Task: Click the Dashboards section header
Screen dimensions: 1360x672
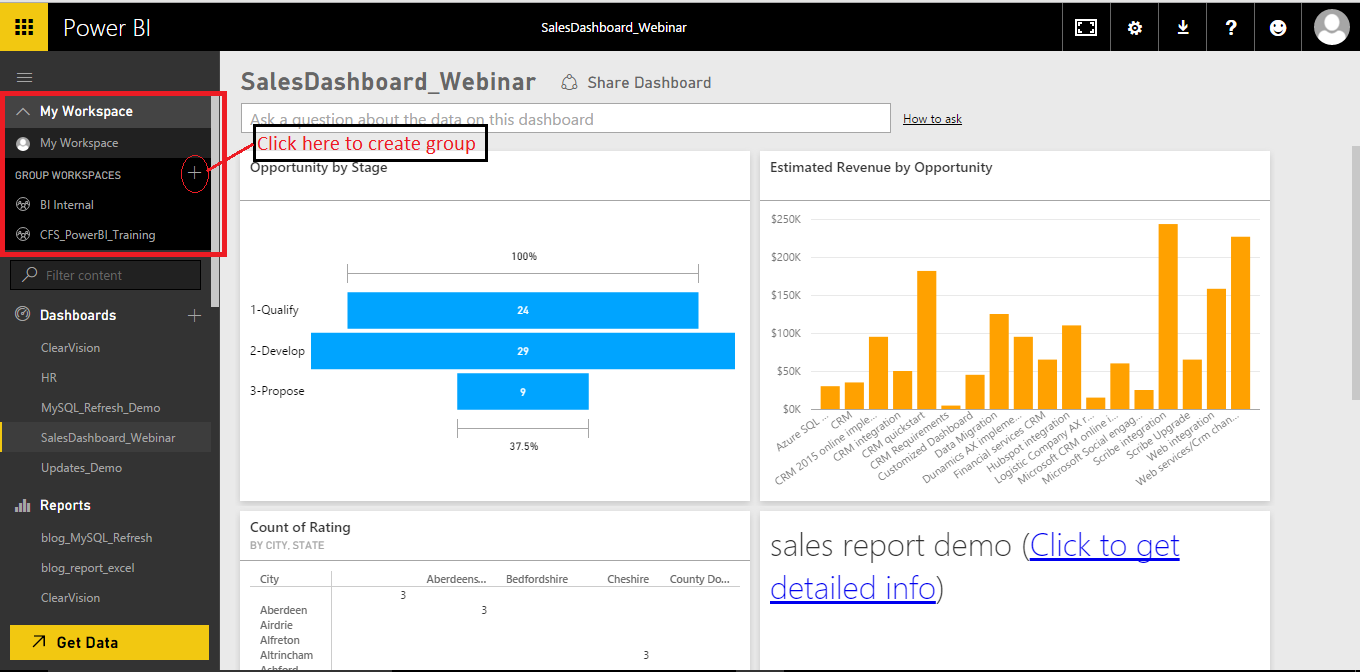Action: point(78,315)
